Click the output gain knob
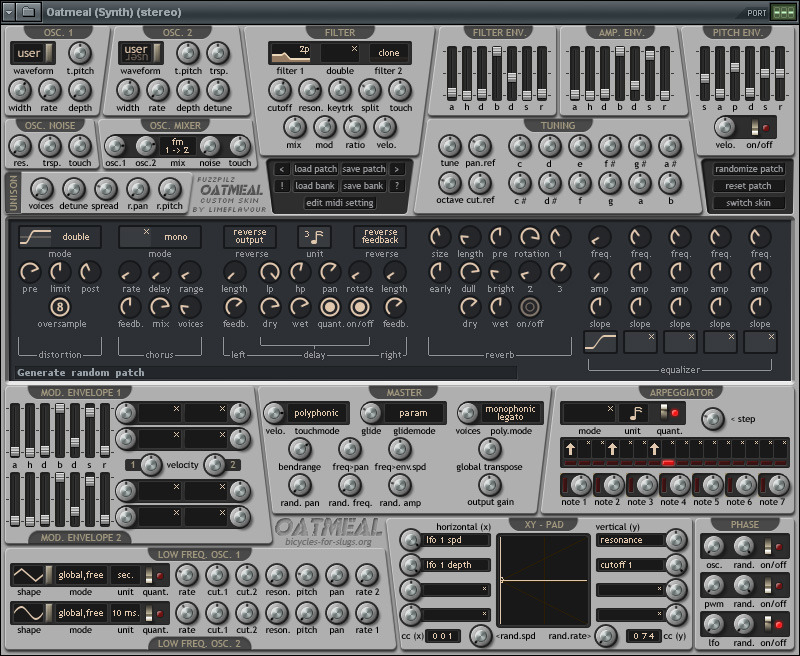The width and height of the screenshot is (800, 656). (x=490, y=485)
